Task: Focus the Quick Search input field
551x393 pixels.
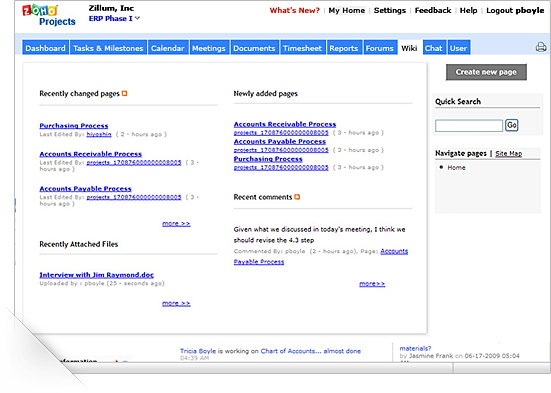Action: (x=469, y=125)
